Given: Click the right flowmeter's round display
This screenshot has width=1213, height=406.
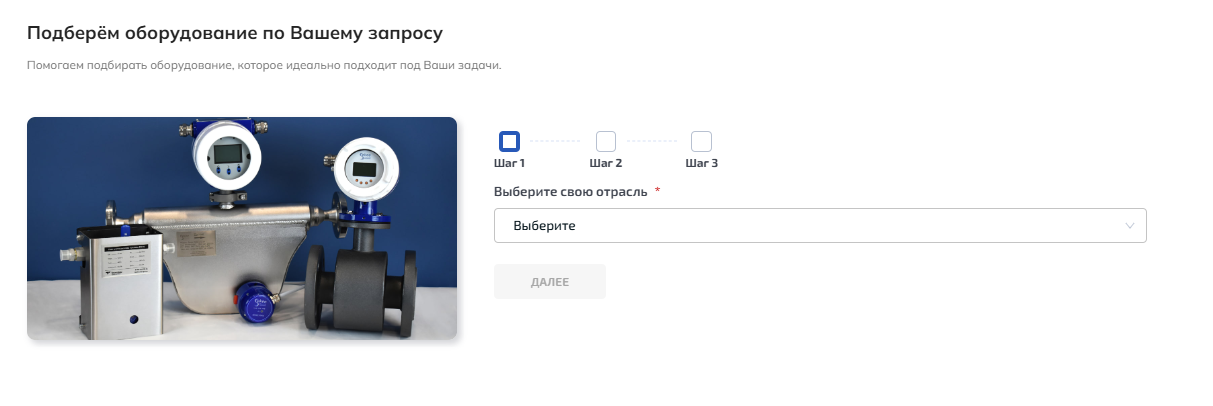Looking at the screenshot, I should click(x=365, y=167).
